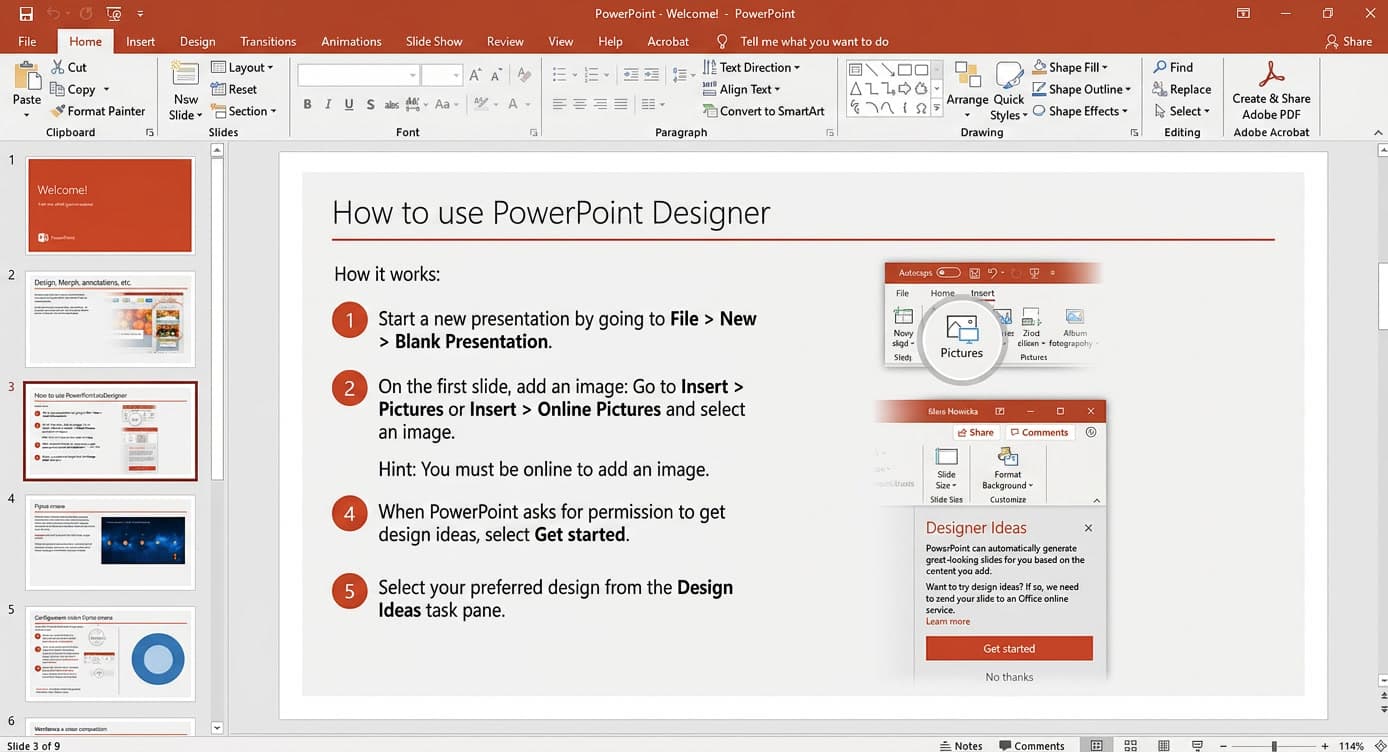Click Create & Share Adobe PDF icon

(x=1271, y=90)
